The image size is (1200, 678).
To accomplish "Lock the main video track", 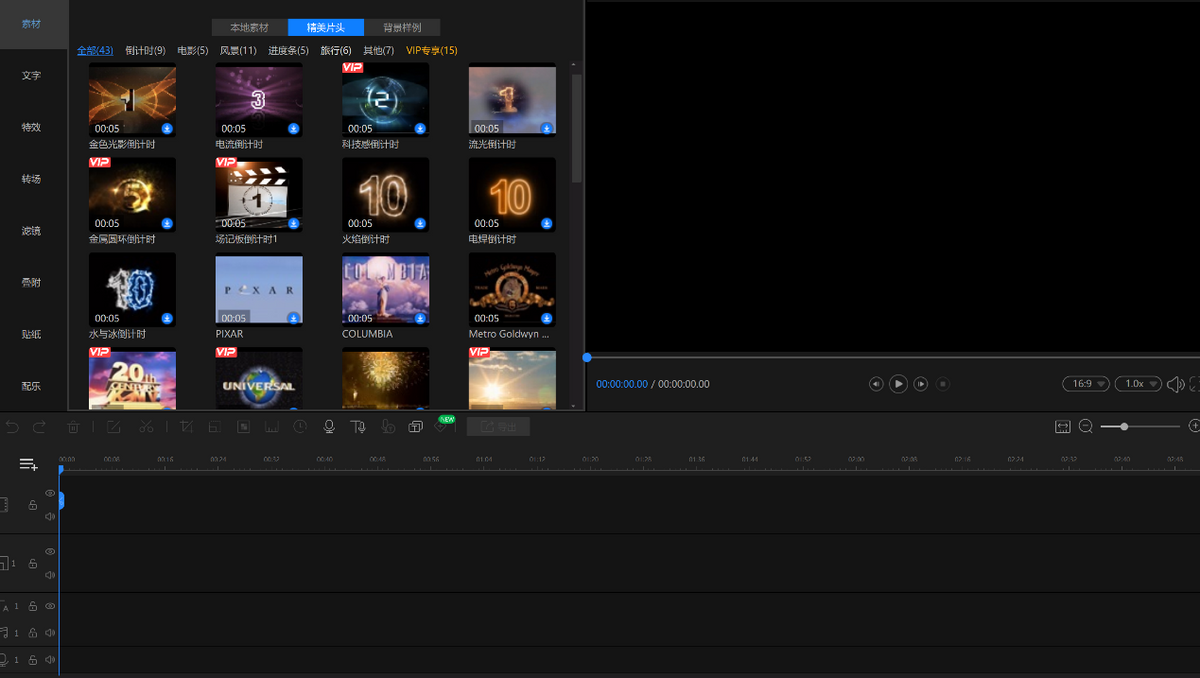I will tap(33, 505).
